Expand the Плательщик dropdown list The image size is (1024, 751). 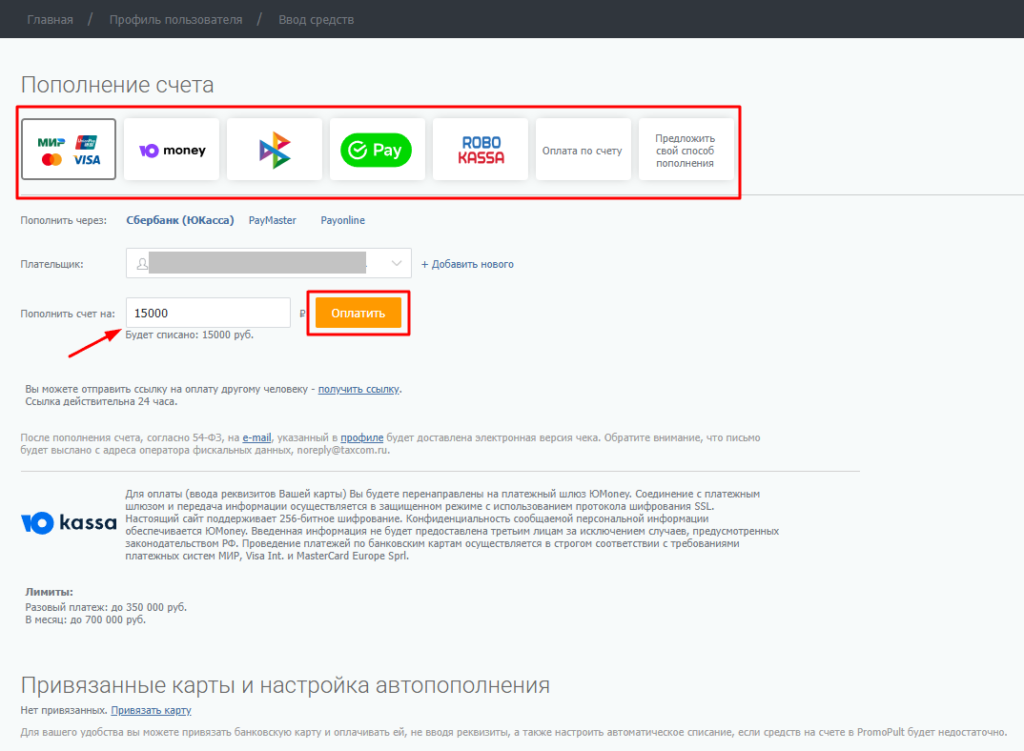[x=398, y=264]
